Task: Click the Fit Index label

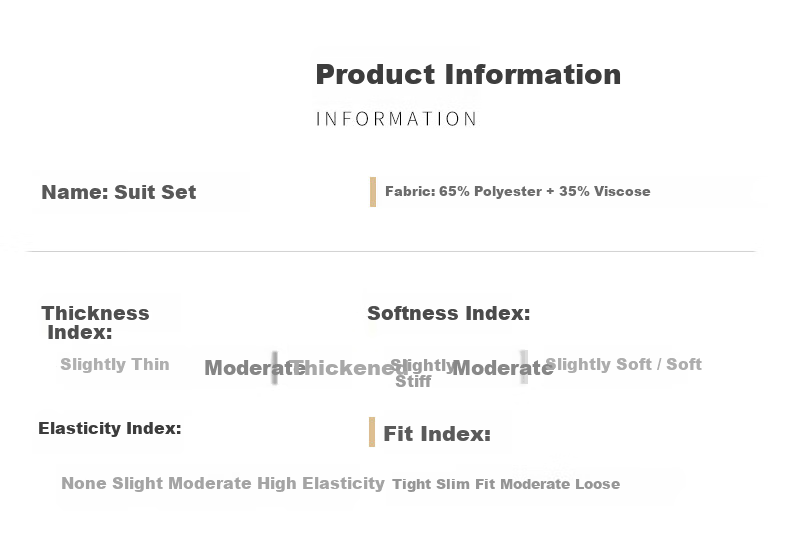Action: coord(437,434)
